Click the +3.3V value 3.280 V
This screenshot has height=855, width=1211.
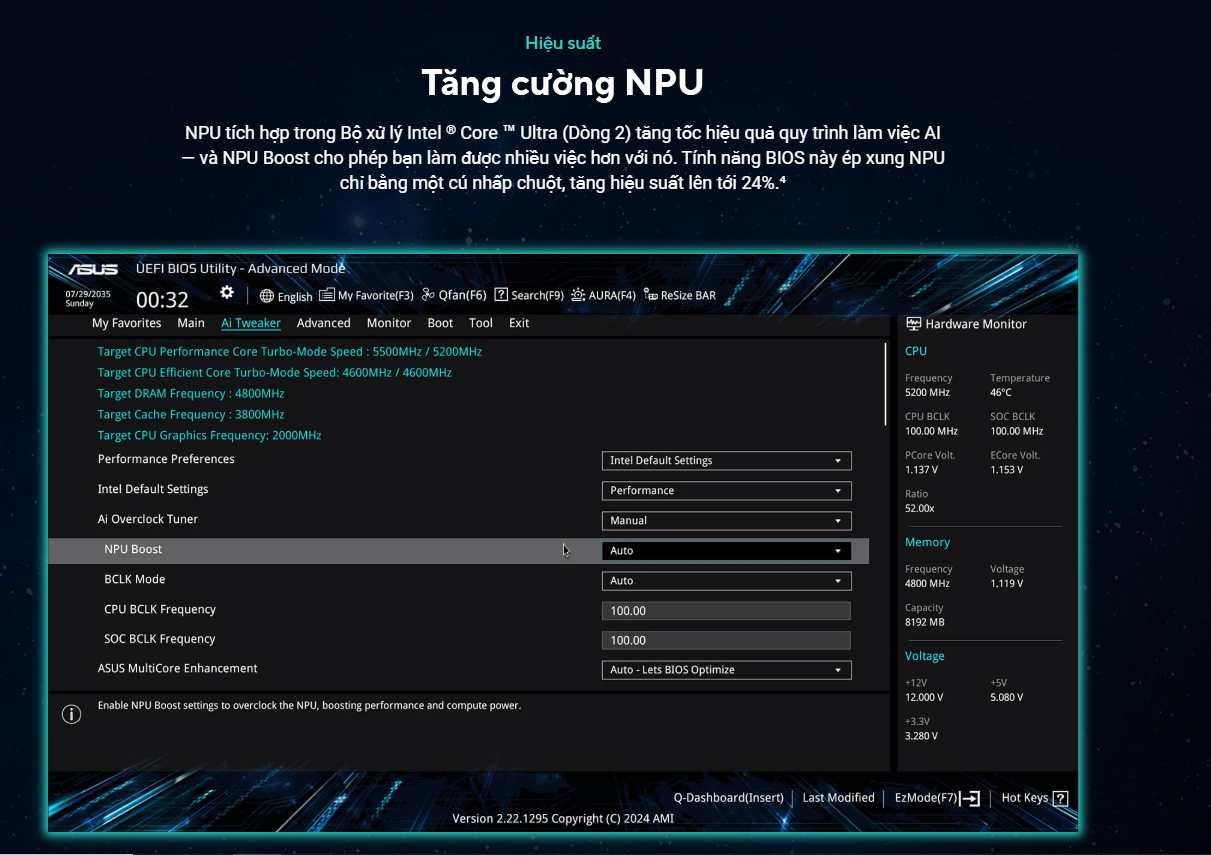(x=921, y=736)
